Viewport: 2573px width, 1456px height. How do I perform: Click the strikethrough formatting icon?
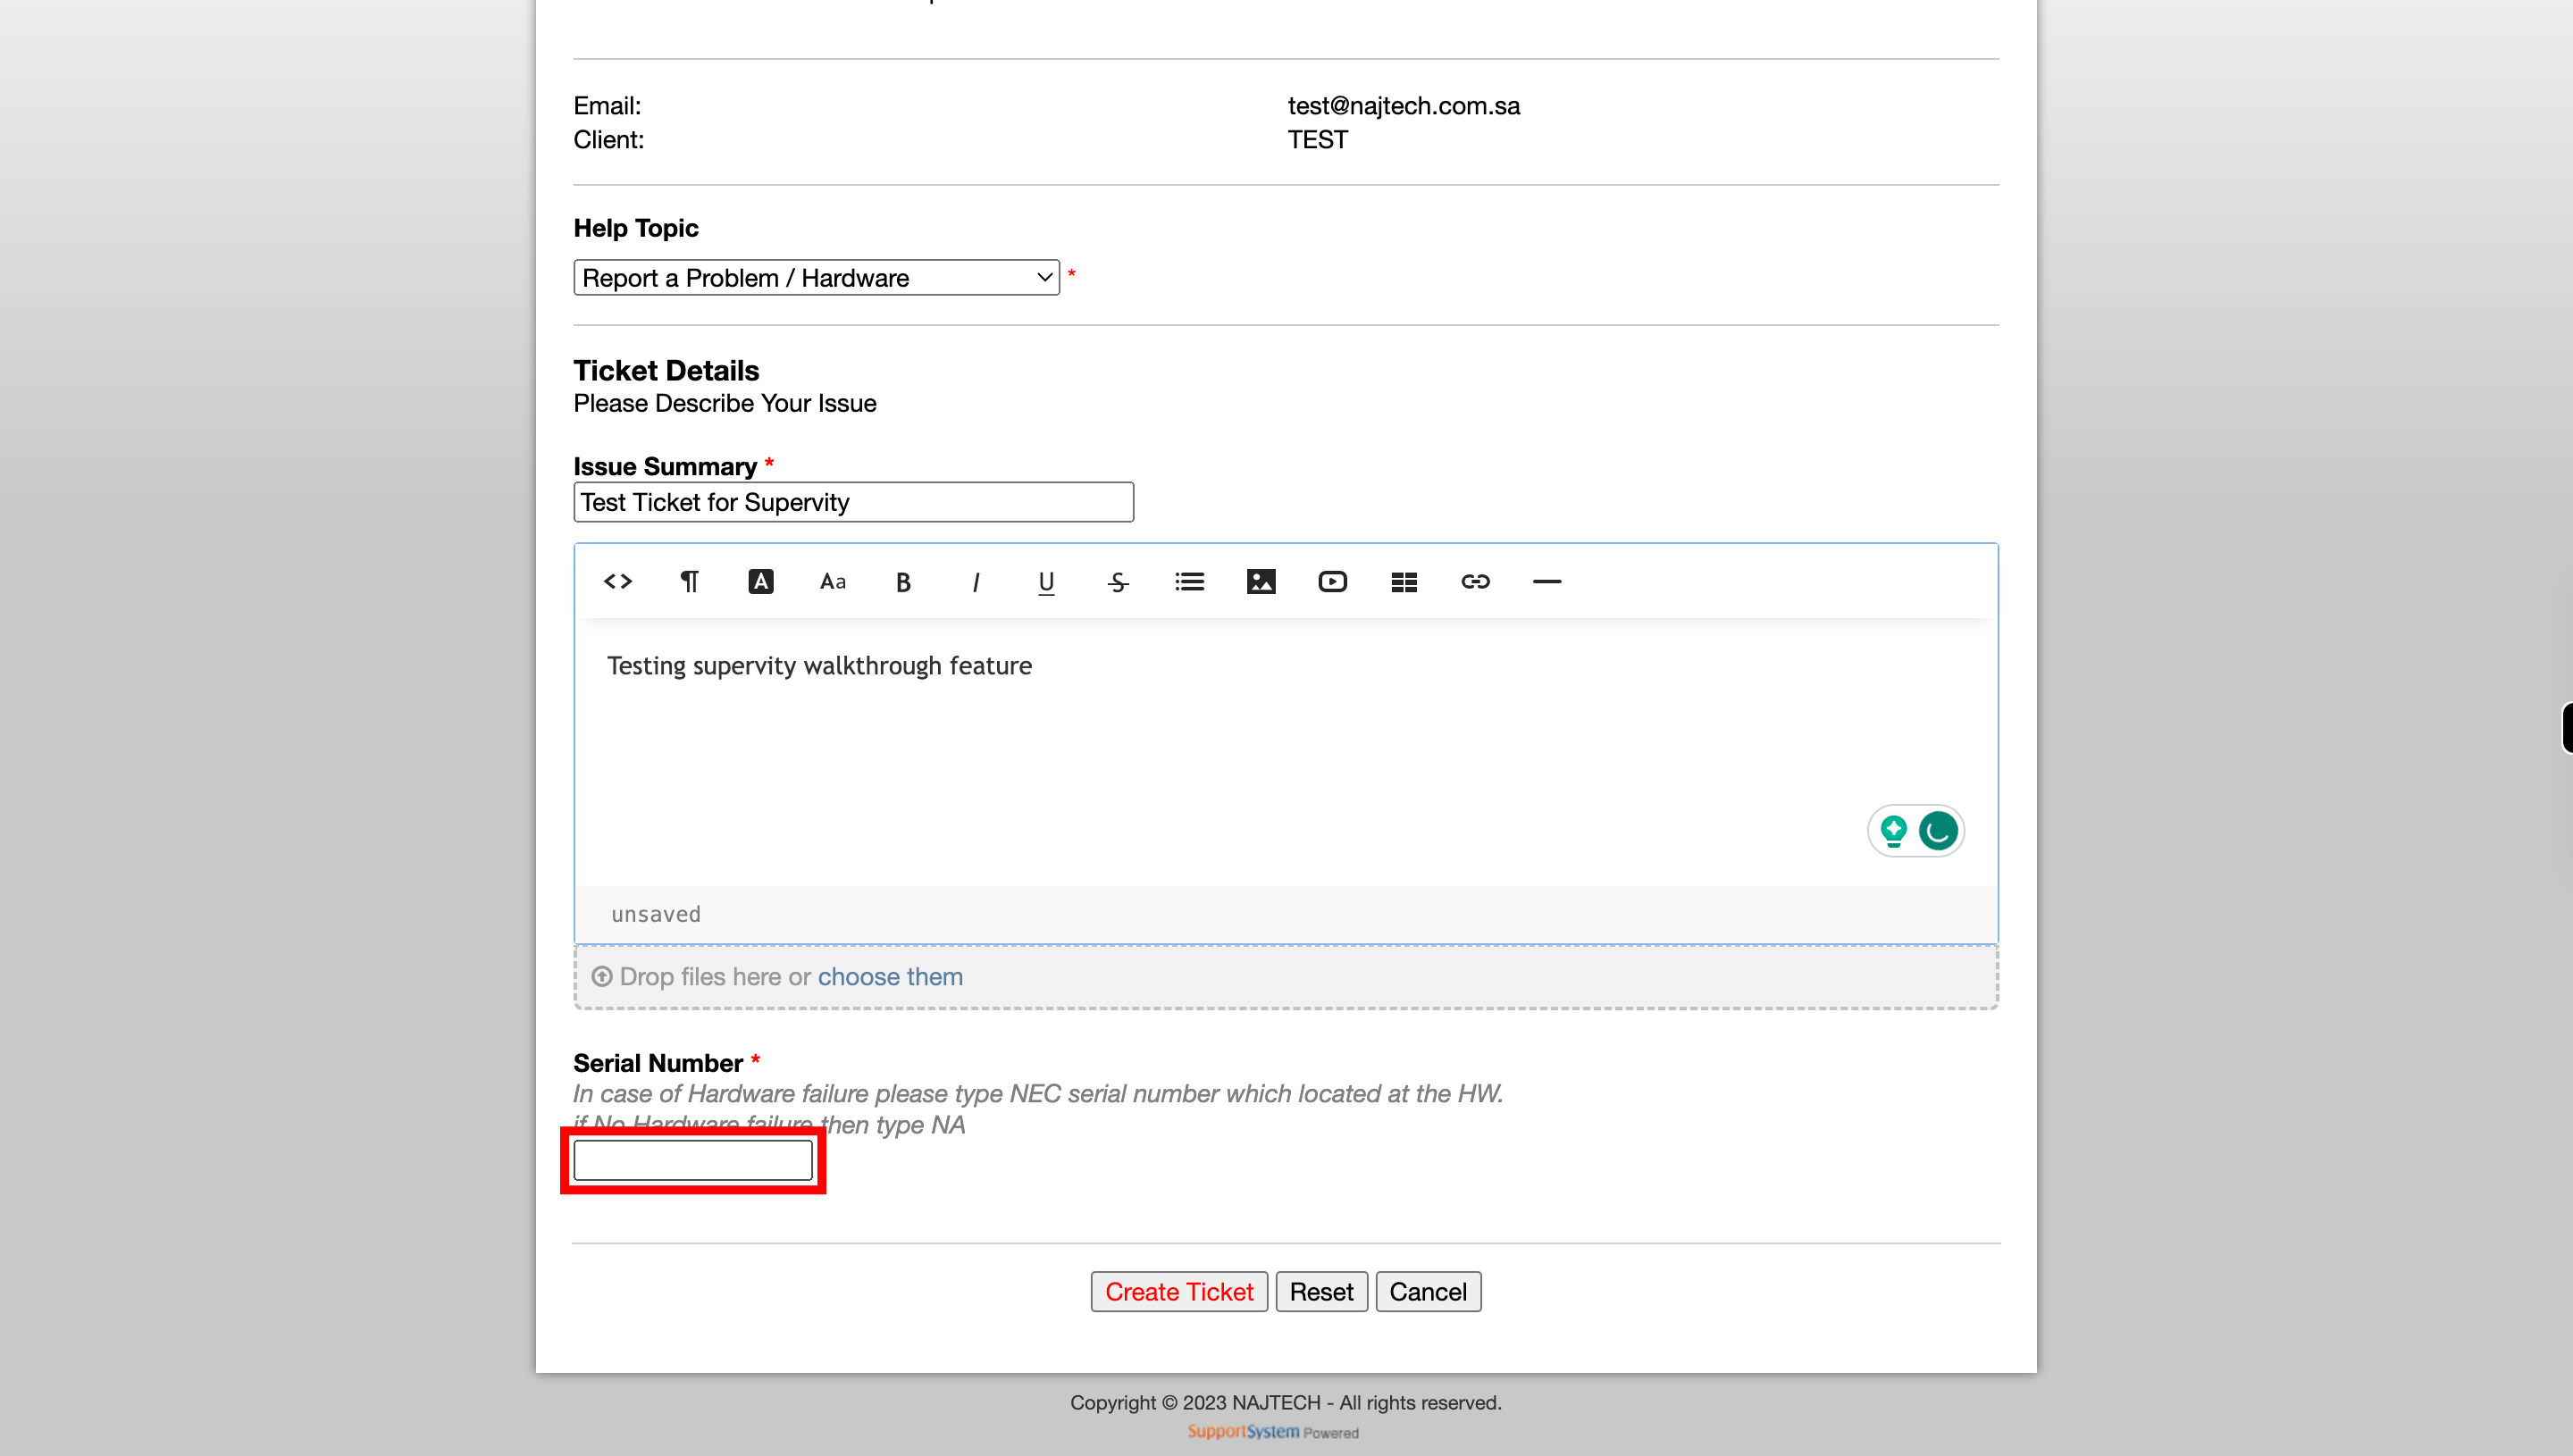(1119, 582)
